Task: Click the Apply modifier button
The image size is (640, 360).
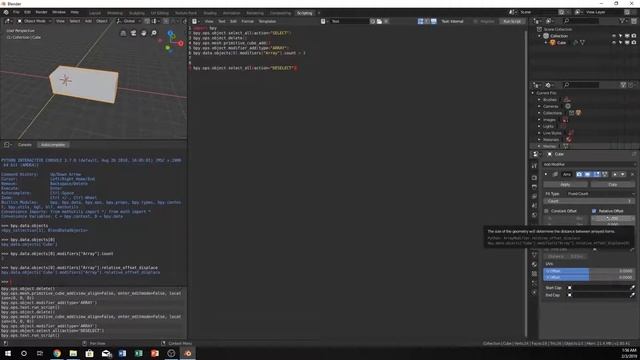Action: (x=565, y=184)
